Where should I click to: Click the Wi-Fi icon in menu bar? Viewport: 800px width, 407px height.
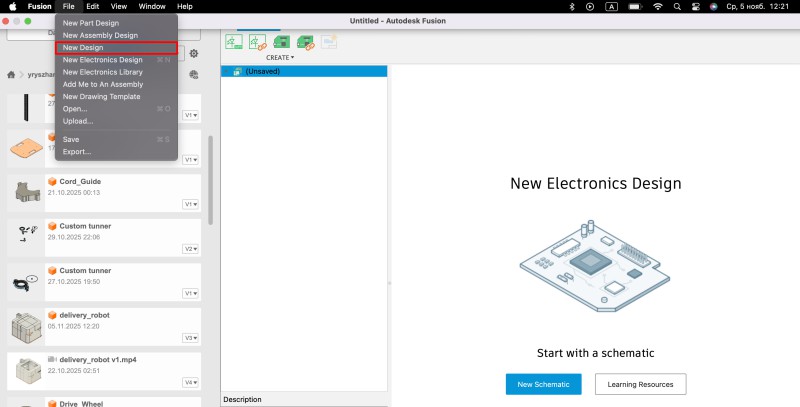coord(658,7)
